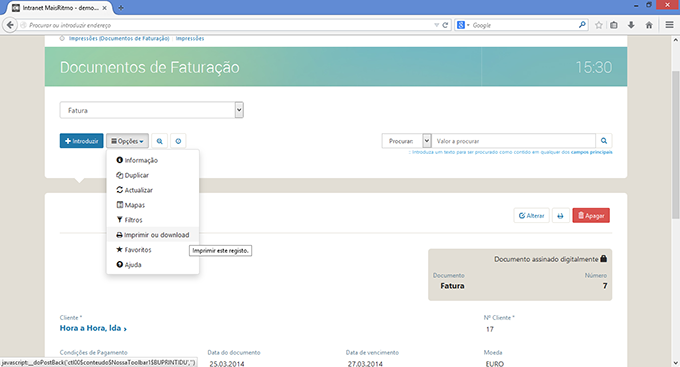680x367 pixels.
Task: Click the Data do documento value 25.03.2014
Action: coord(227,364)
